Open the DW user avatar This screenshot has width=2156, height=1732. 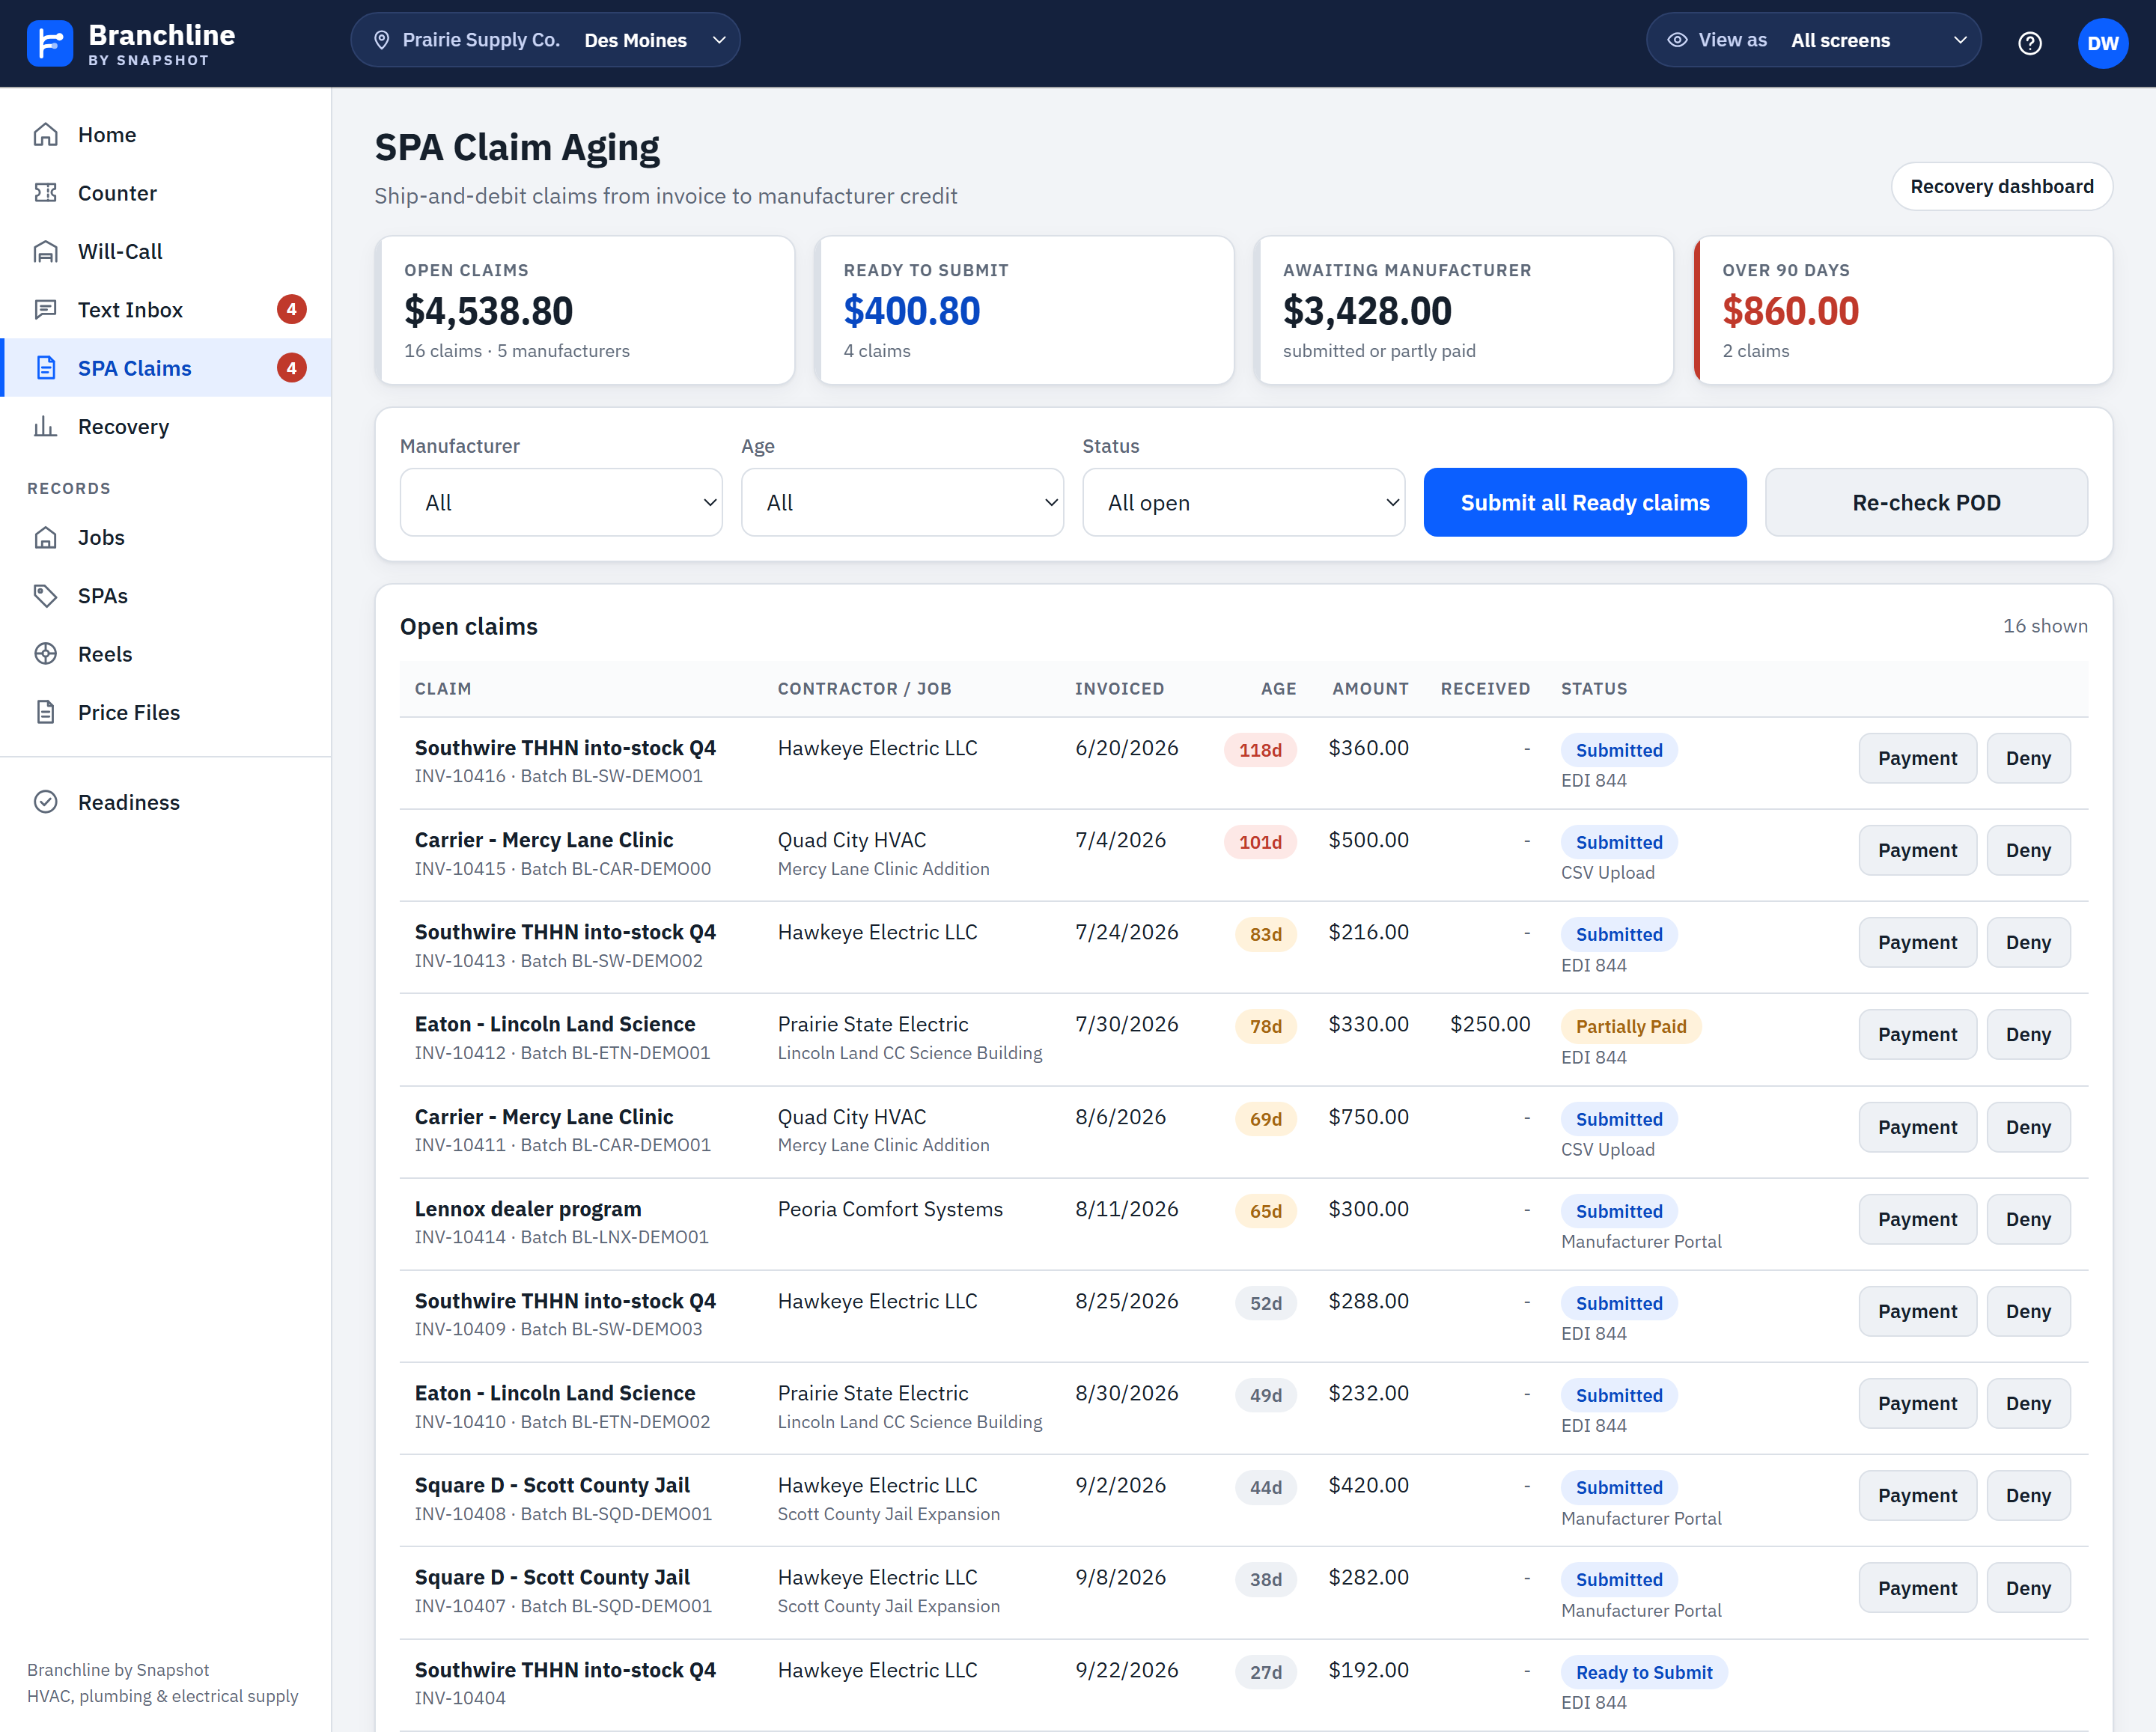click(2102, 43)
